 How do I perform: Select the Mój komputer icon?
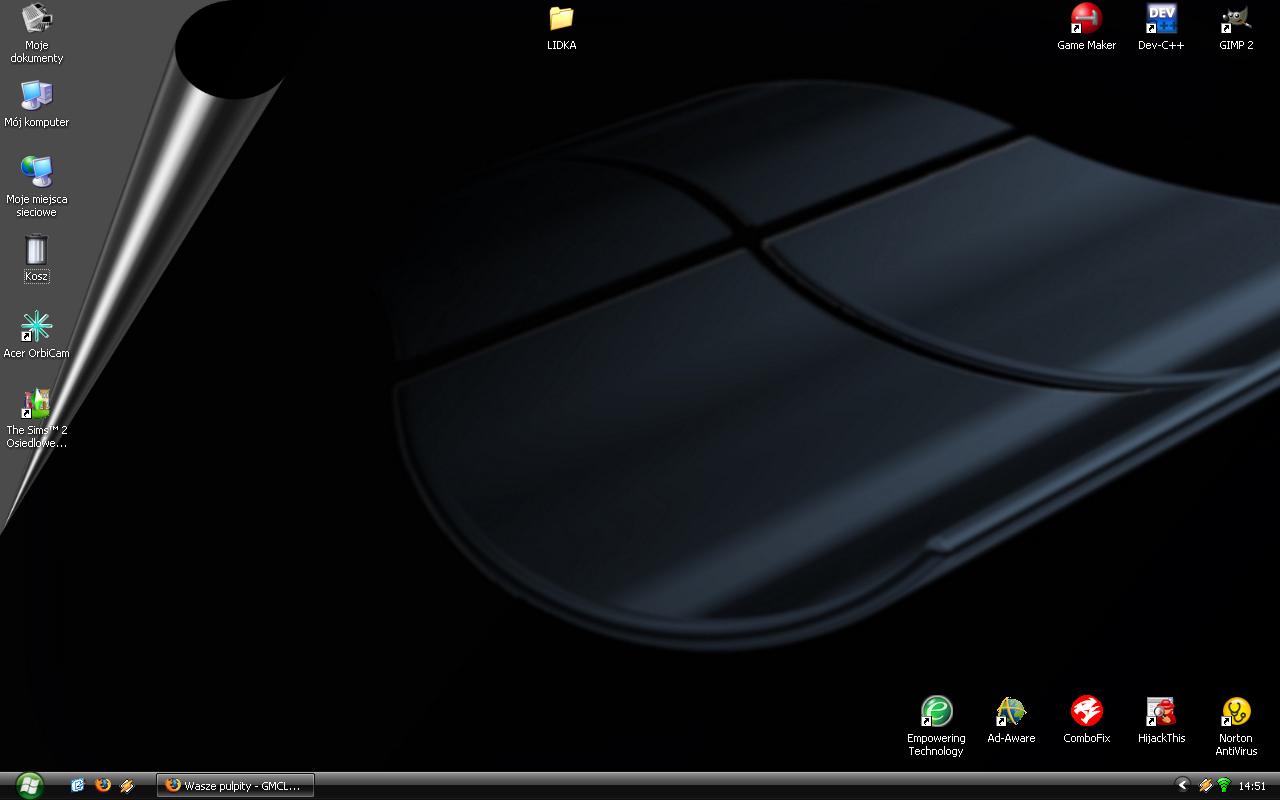tap(37, 96)
